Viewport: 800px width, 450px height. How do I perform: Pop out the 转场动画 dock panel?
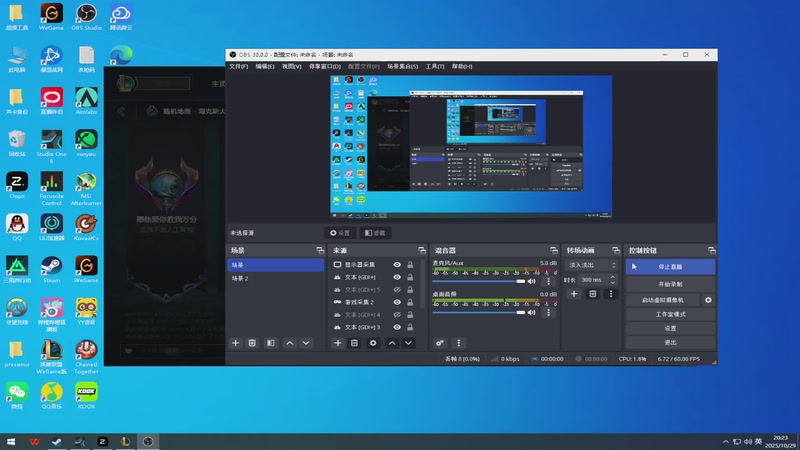(x=616, y=250)
